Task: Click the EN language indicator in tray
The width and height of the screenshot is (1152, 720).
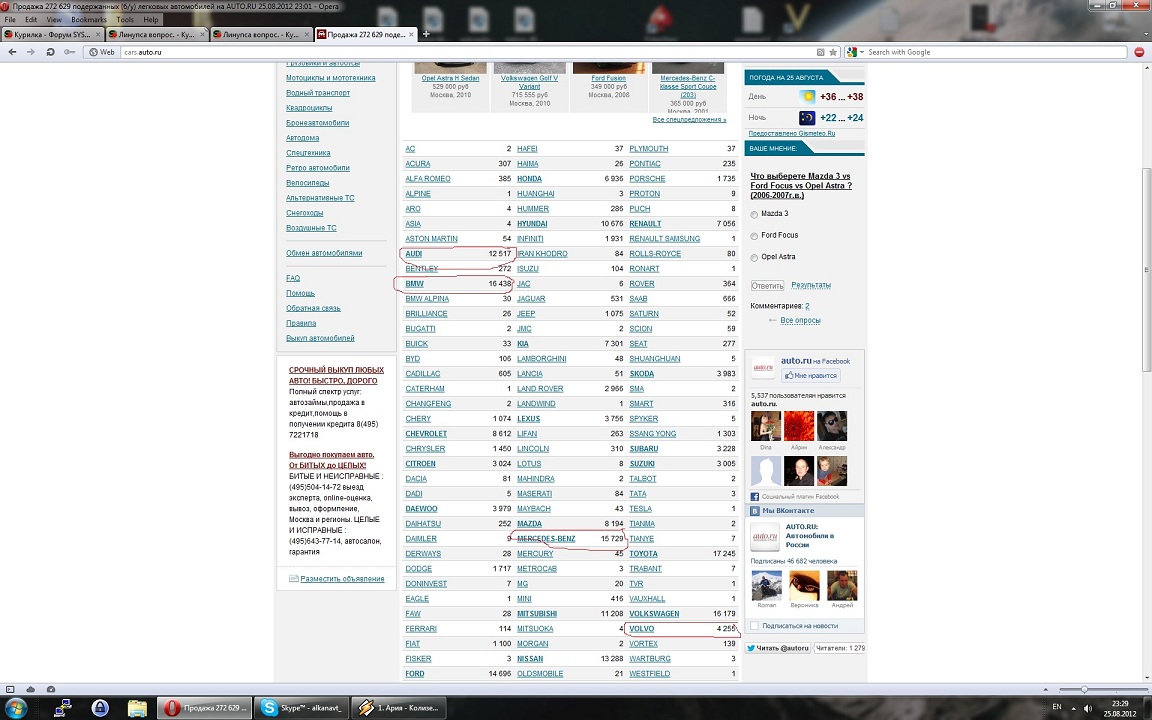Action: click(1057, 707)
